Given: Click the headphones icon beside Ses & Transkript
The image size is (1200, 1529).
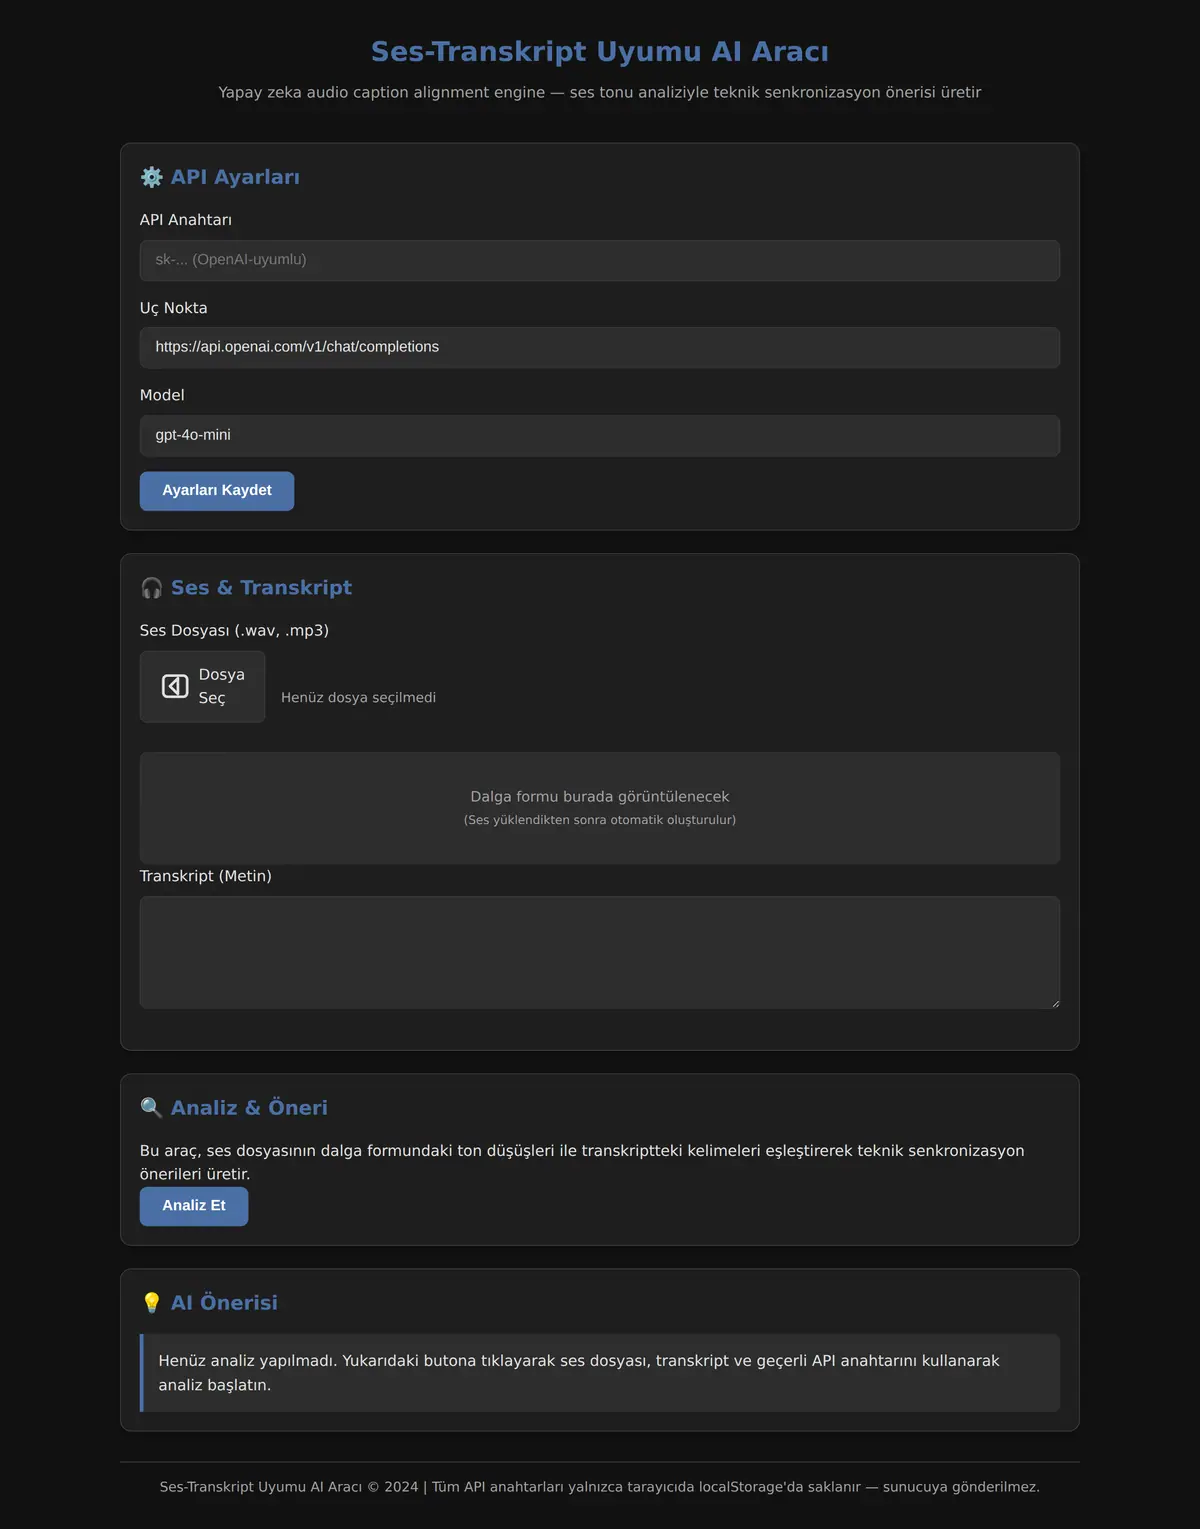Looking at the screenshot, I should [152, 588].
